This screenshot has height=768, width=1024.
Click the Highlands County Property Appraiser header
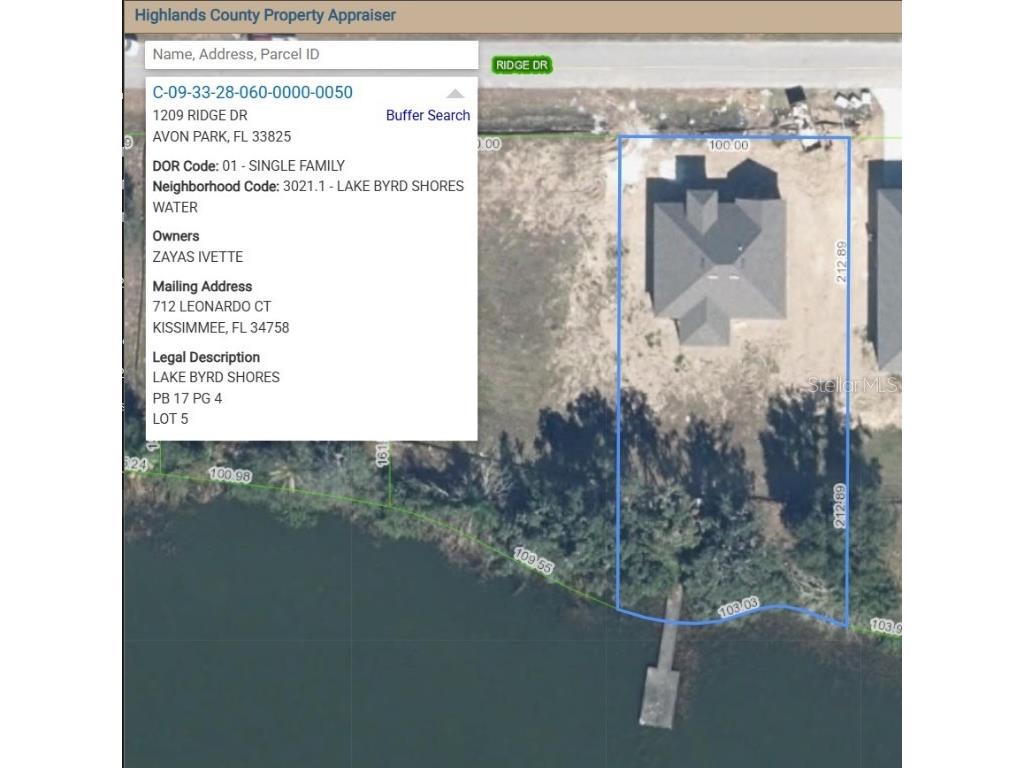266,15
